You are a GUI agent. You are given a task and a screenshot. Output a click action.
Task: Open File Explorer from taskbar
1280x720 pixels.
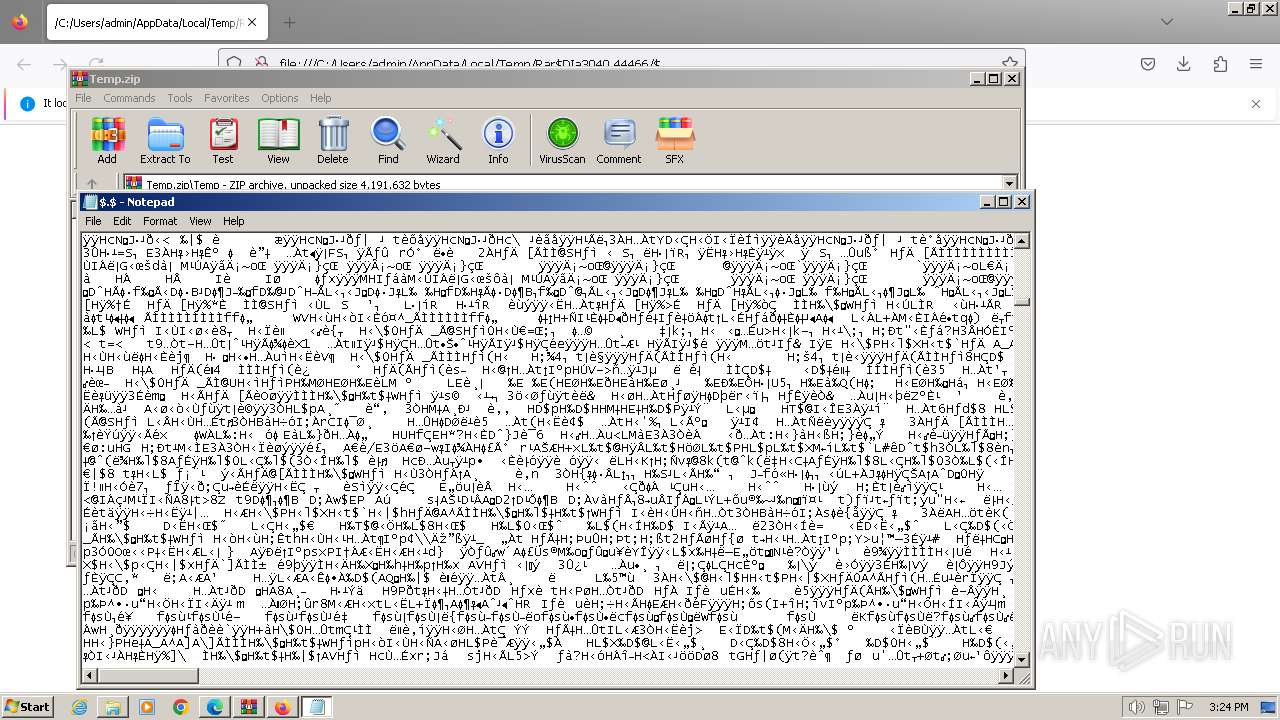pos(113,707)
